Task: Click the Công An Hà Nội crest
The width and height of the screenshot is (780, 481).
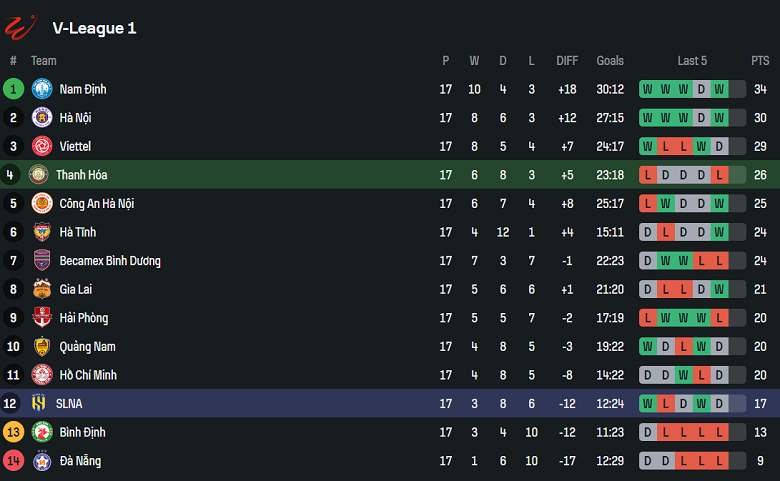Action: 41,204
